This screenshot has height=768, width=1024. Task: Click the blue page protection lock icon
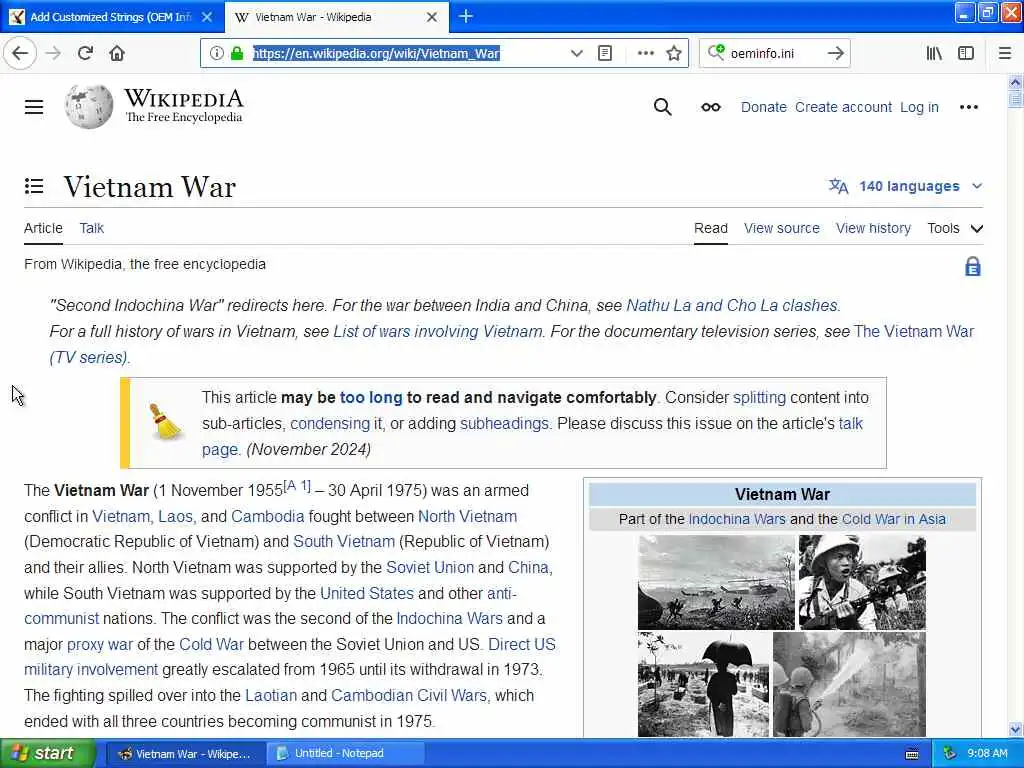[x=972, y=266]
